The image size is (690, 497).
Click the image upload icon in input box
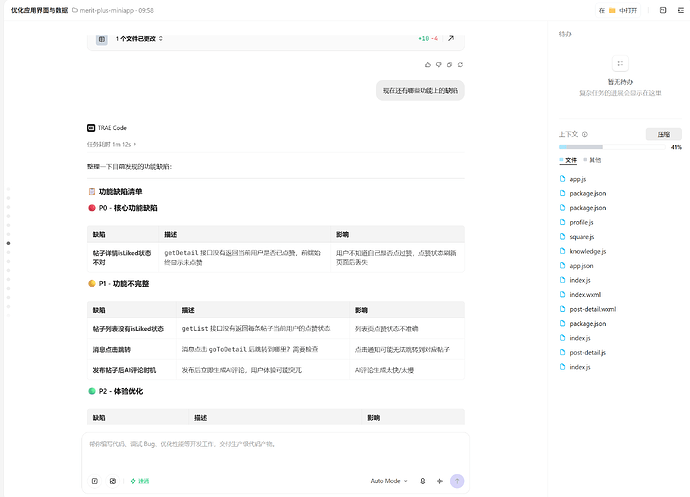[x=113, y=481]
